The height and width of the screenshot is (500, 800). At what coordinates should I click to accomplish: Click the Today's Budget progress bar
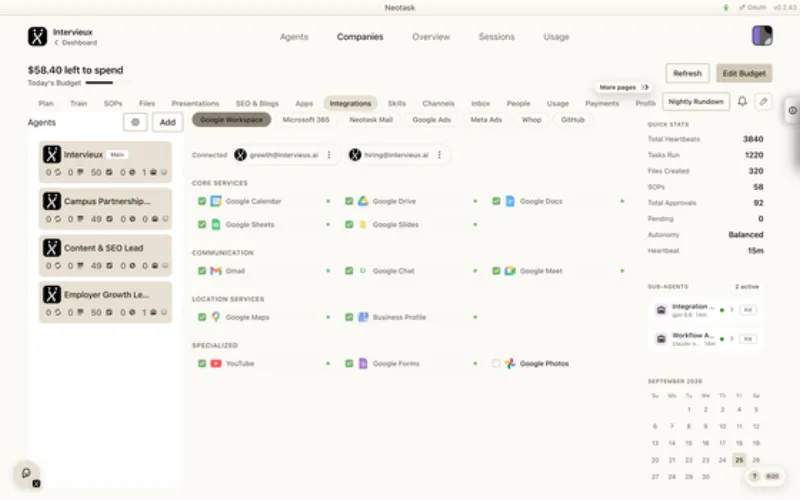[x=108, y=83]
